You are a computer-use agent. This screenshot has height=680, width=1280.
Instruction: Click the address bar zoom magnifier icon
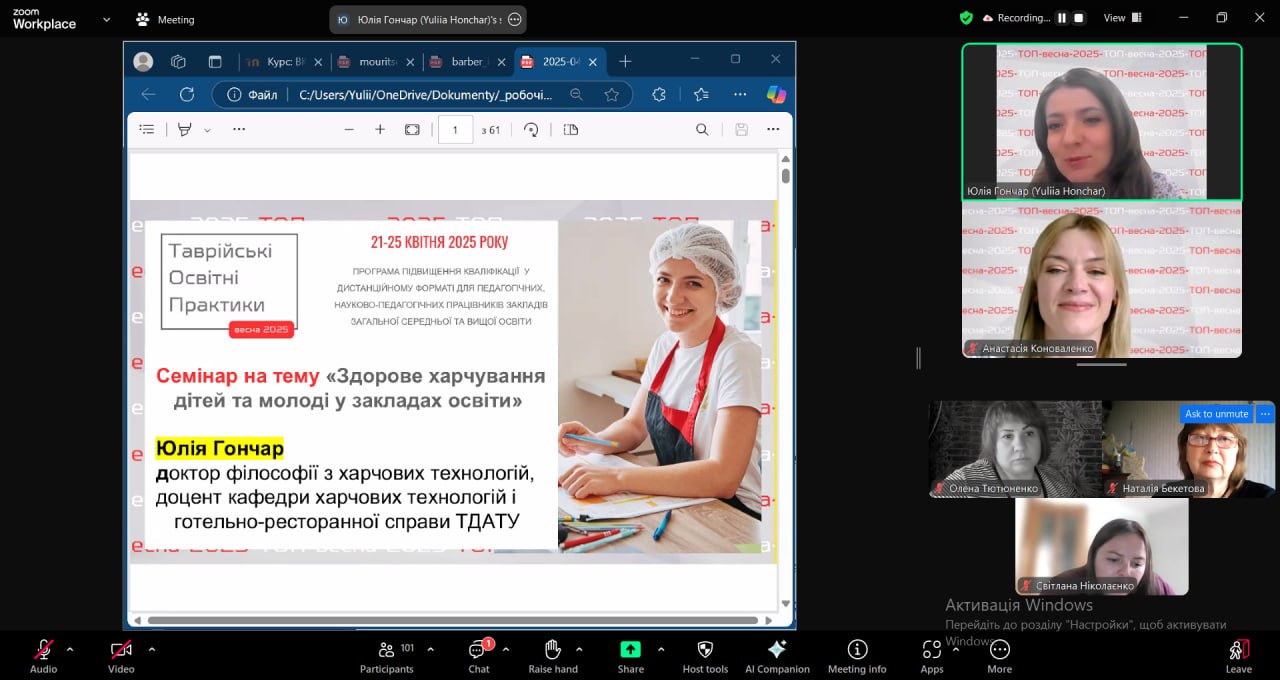pyautogui.click(x=576, y=94)
